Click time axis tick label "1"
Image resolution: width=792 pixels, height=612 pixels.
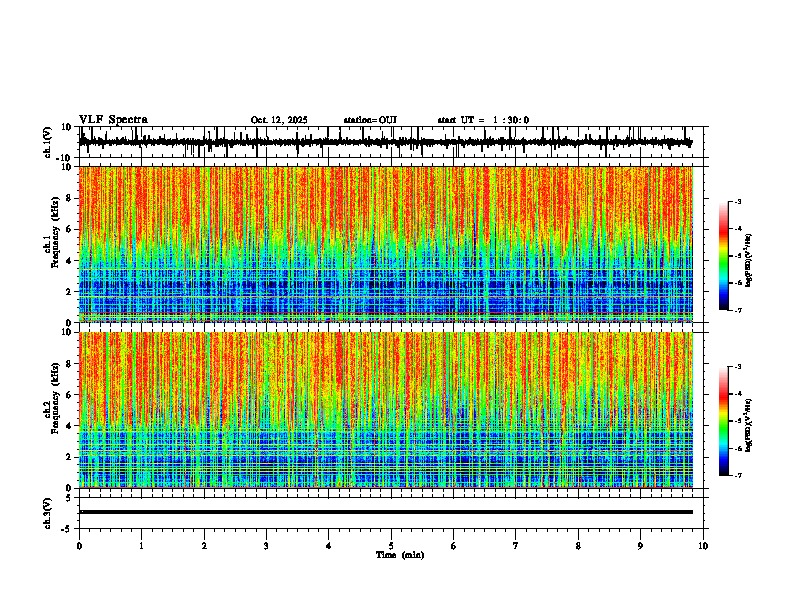click(141, 546)
